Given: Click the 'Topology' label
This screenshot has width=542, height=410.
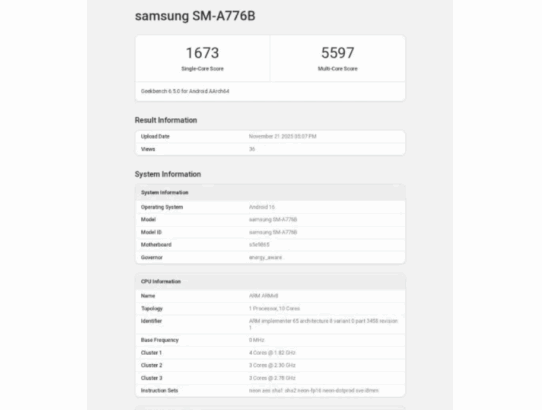Looking at the screenshot, I should [152, 309].
